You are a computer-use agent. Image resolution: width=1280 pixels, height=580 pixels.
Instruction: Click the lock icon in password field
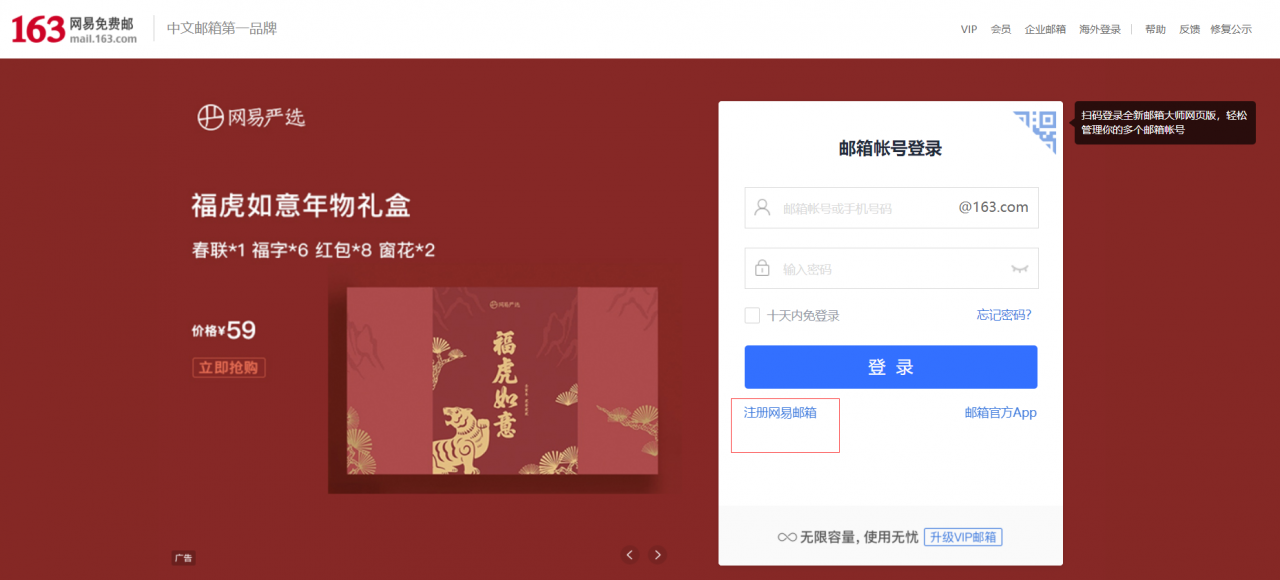click(x=762, y=269)
